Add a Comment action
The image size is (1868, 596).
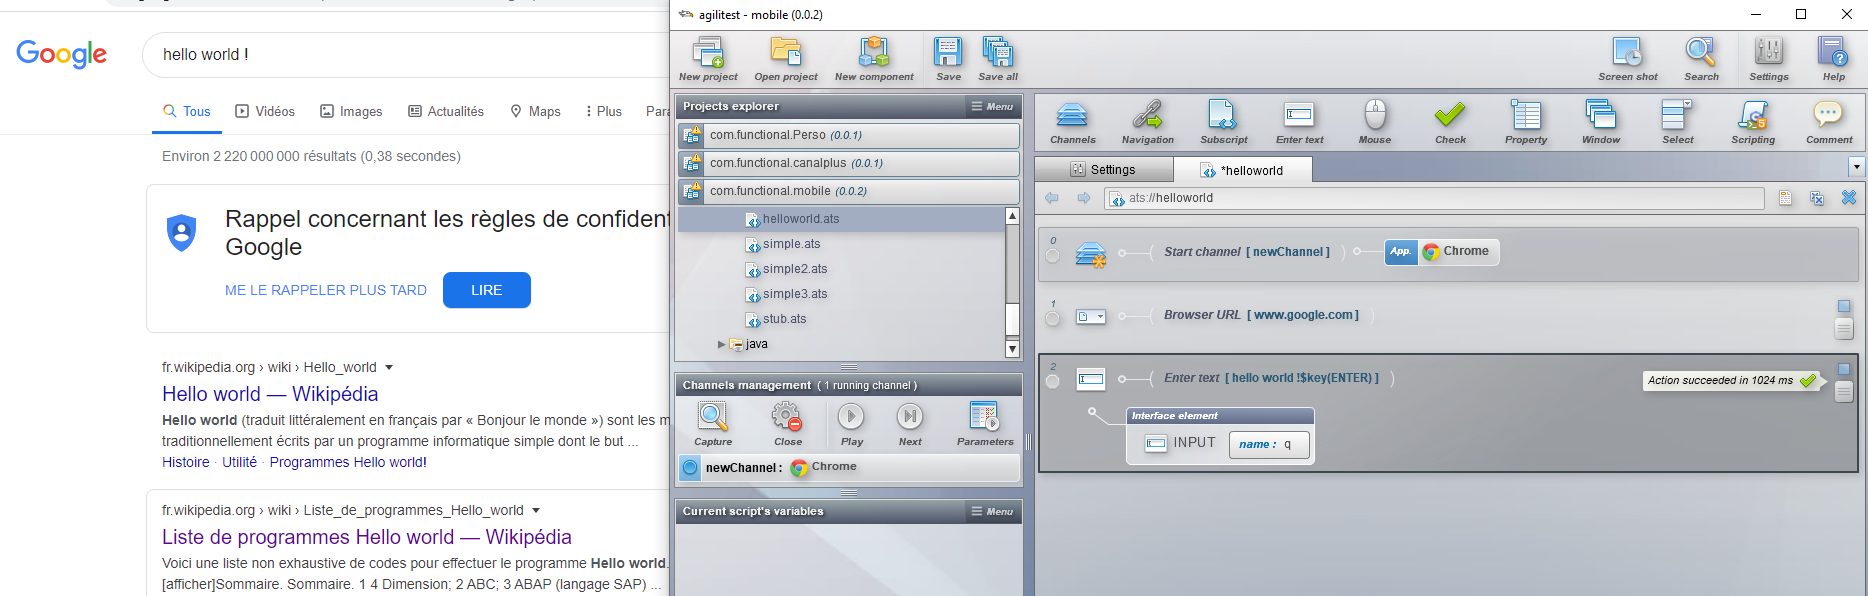click(1829, 122)
